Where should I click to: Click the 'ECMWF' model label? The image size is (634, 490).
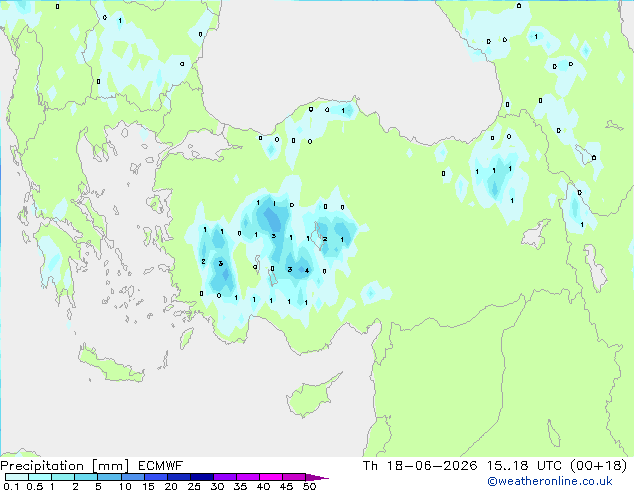161,466
